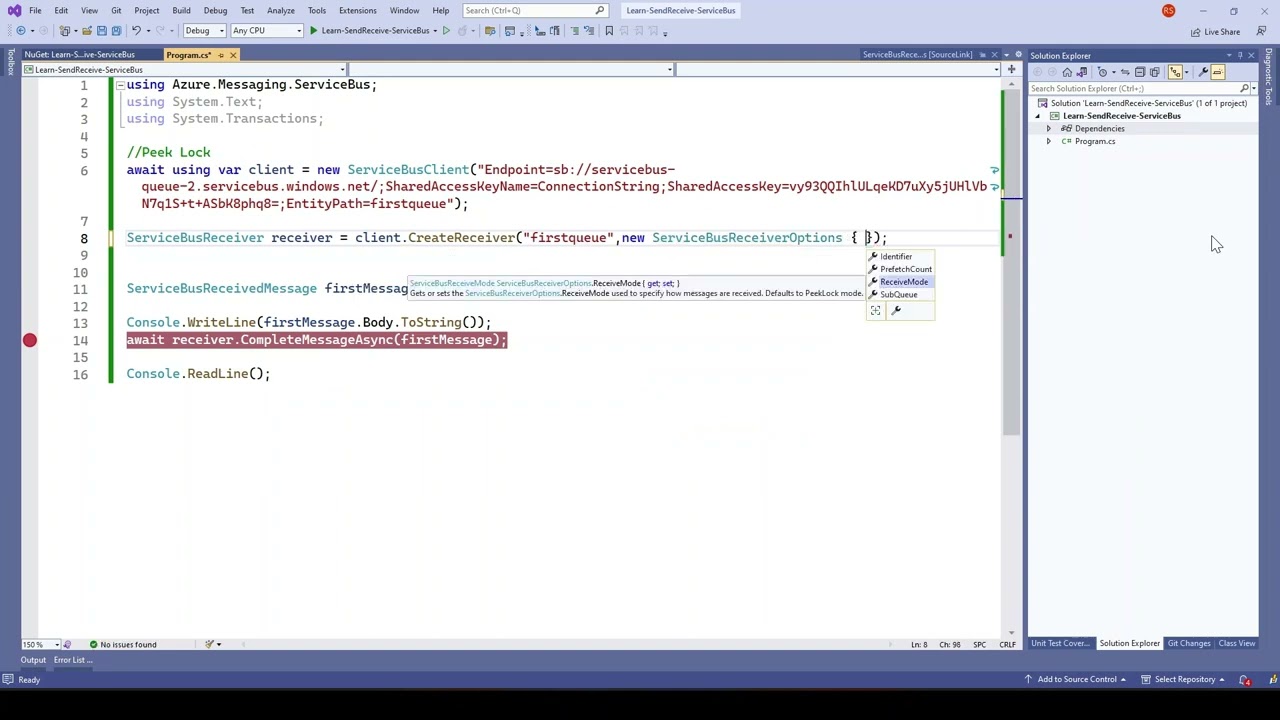Open the Output panel tab

click(33, 660)
